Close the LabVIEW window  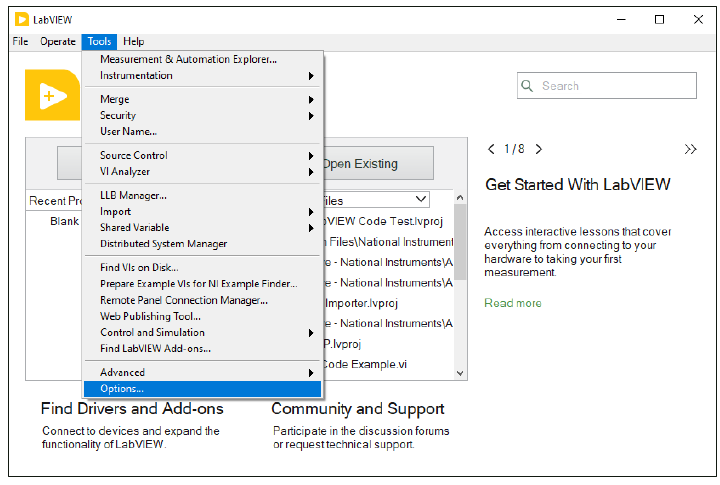click(x=698, y=20)
